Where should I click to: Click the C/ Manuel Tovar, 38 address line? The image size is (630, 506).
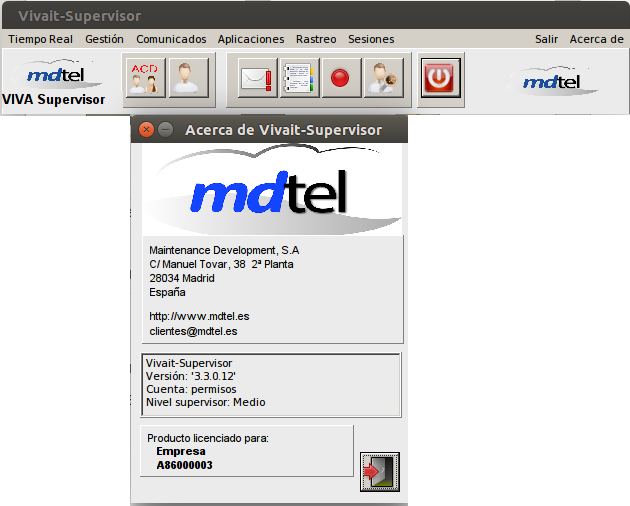[221, 264]
